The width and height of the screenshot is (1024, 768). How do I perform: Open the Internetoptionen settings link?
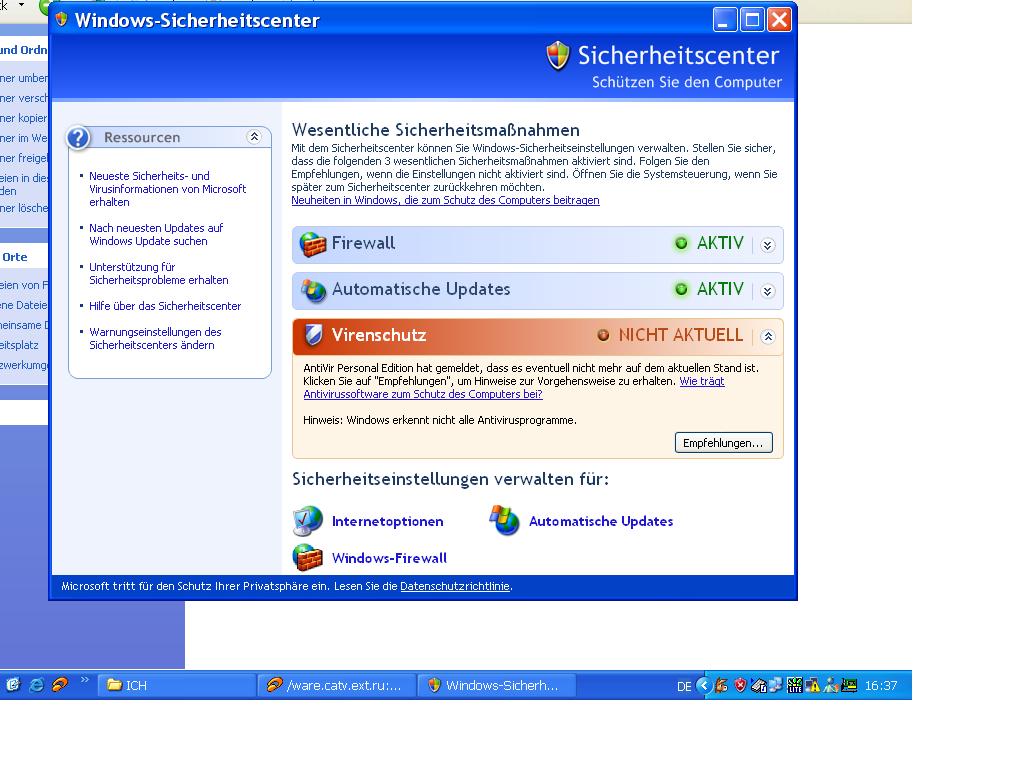[x=388, y=521]
